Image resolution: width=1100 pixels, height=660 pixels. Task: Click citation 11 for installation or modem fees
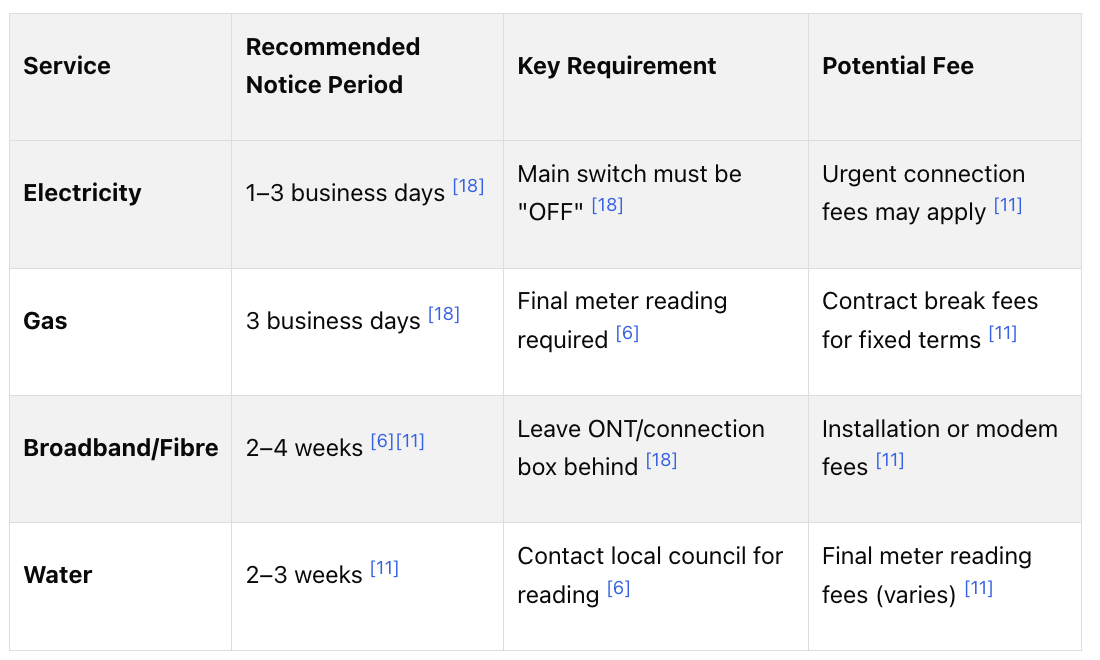click(890, 461)
